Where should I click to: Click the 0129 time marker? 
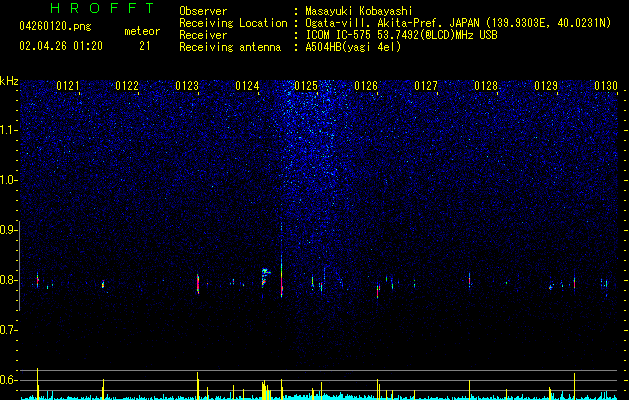(x=546, y=86)
